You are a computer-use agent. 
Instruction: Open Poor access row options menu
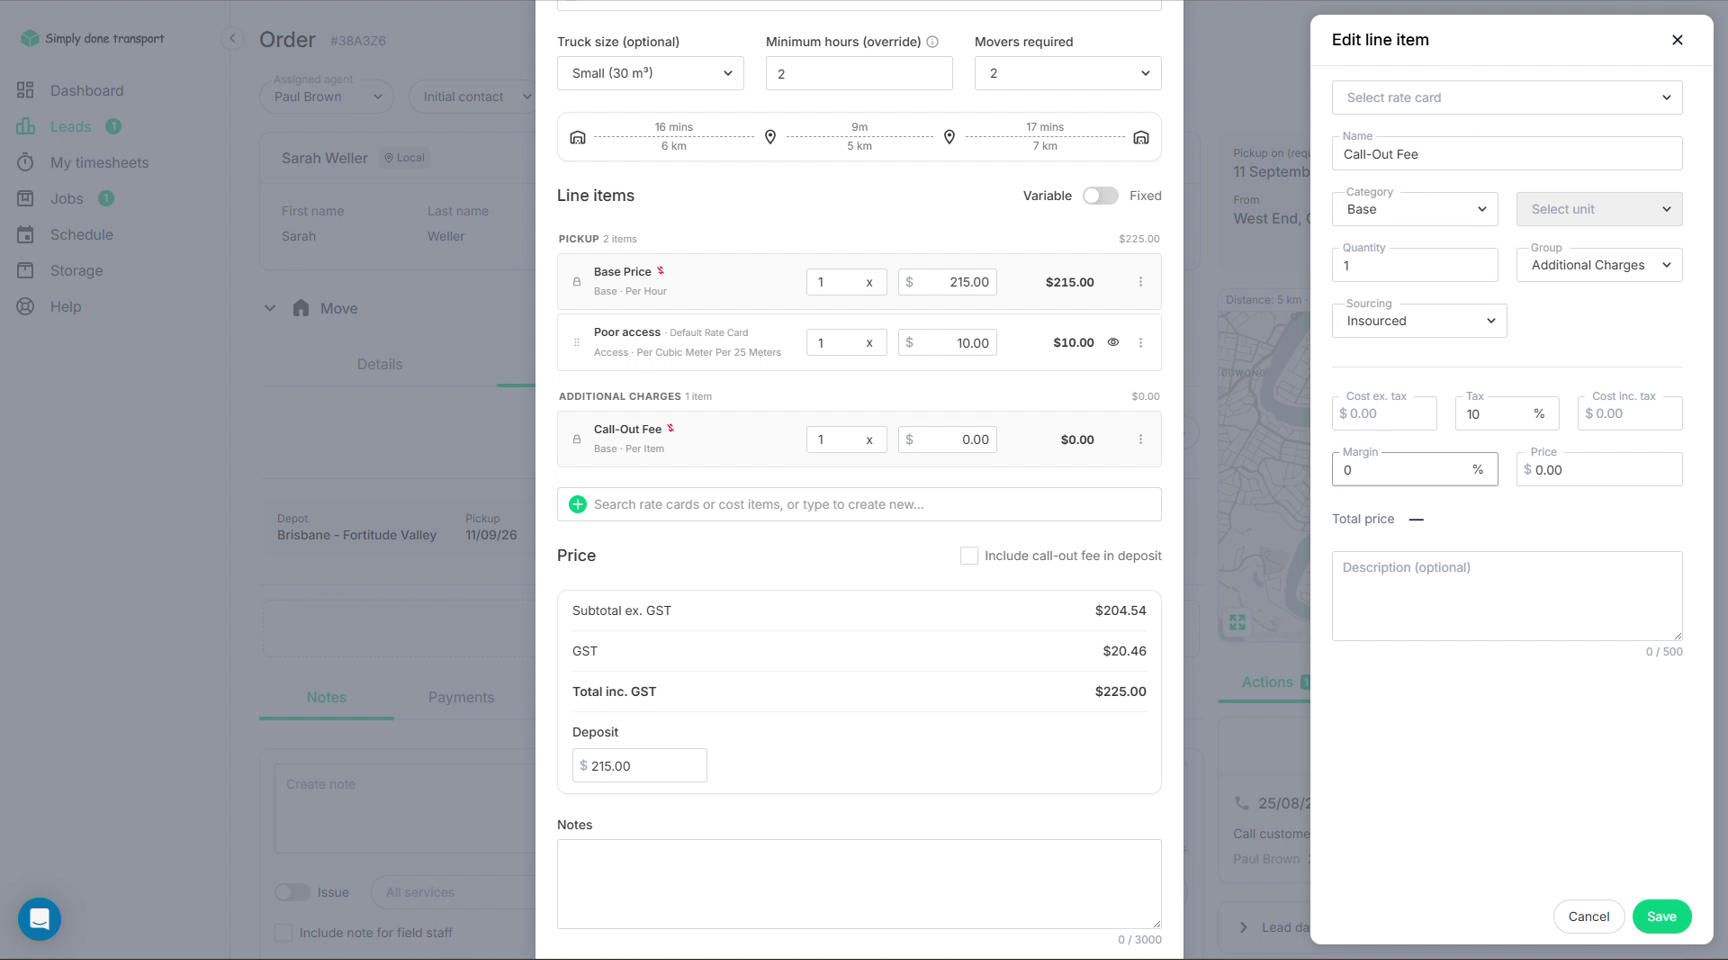(1140, 343)
